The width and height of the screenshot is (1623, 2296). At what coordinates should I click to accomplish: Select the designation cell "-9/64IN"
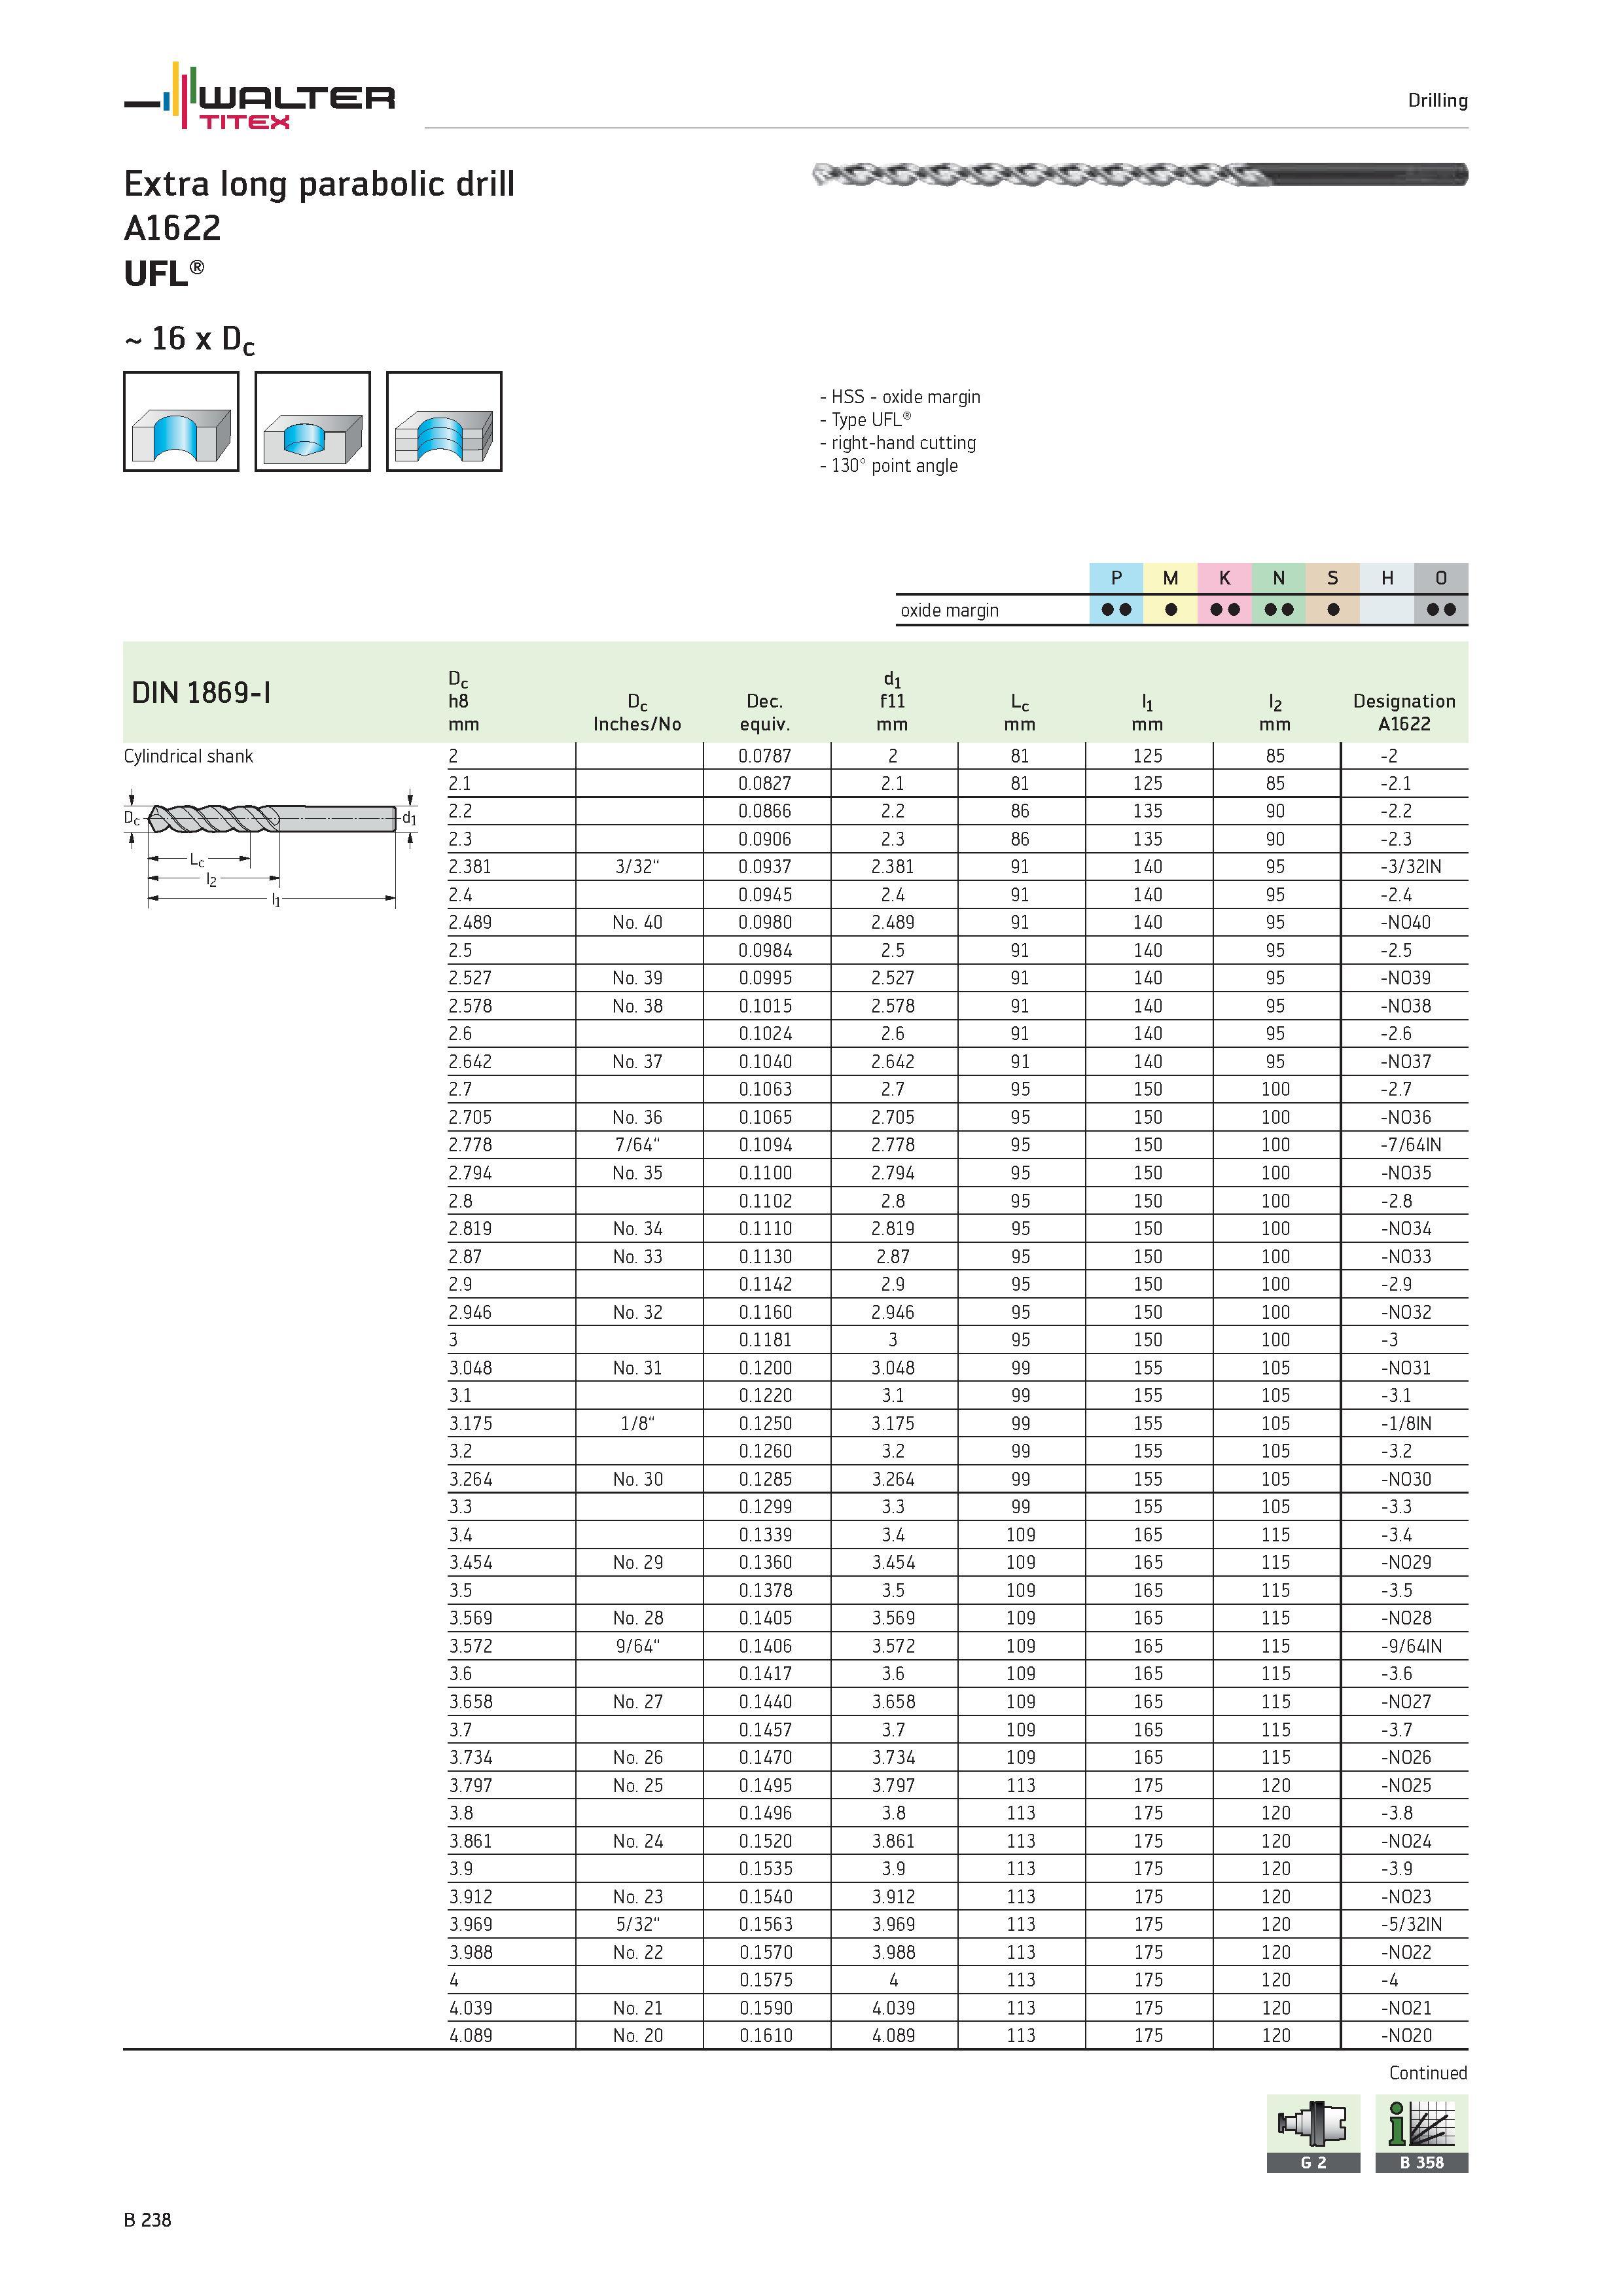pos(1411,1646)
